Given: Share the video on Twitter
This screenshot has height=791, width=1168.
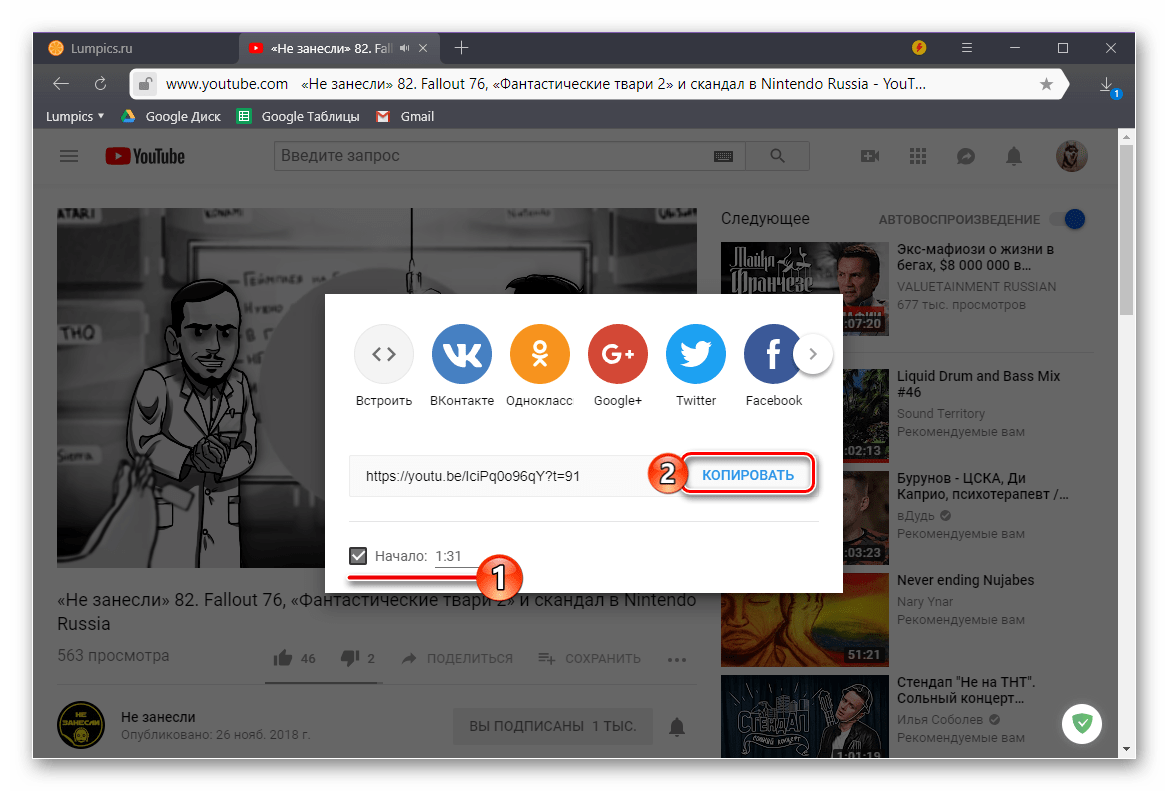Looking at the screenshot, I should coord(695,354).
